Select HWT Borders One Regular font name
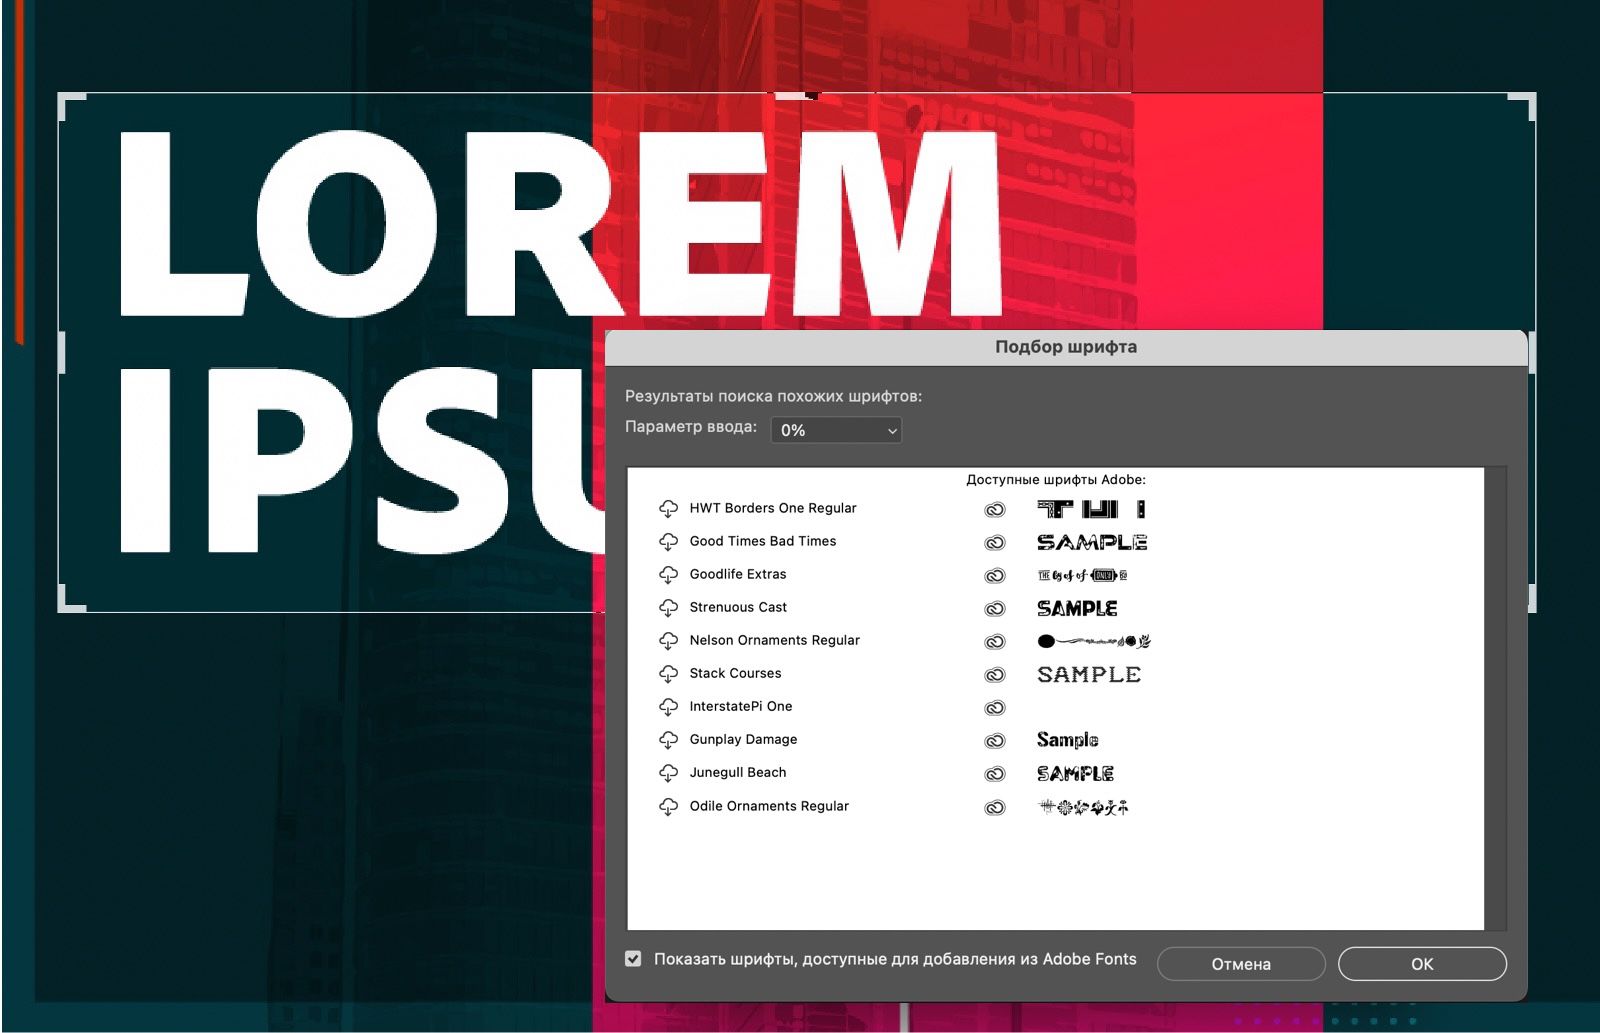 773,508
